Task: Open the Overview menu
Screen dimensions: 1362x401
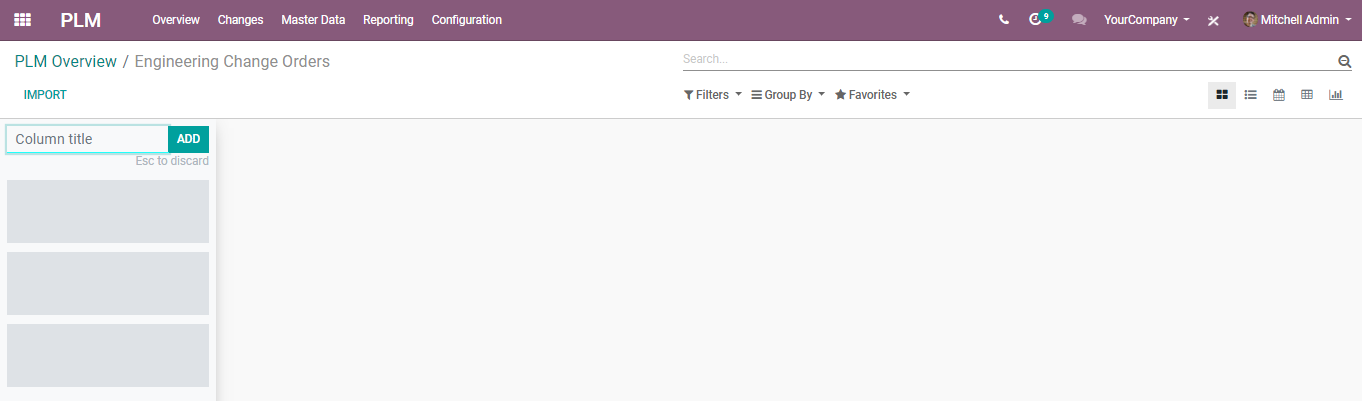Action: (x=176, y=20)
